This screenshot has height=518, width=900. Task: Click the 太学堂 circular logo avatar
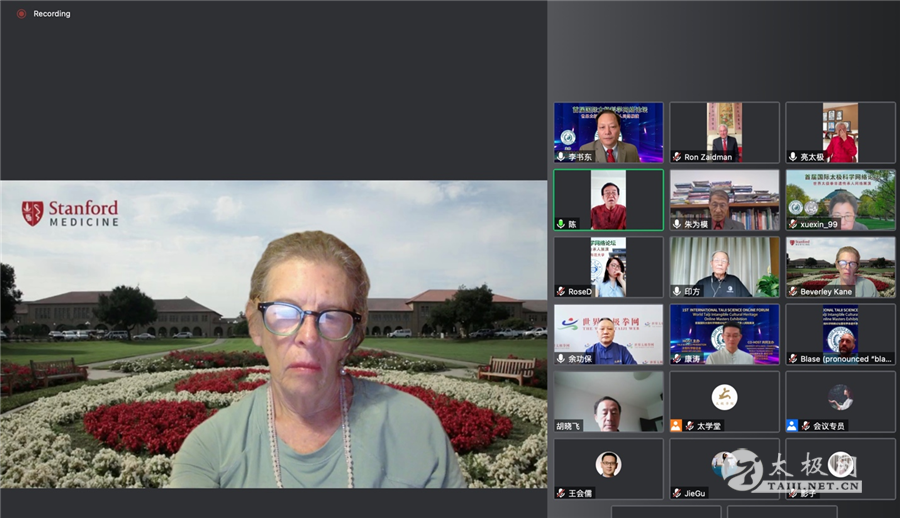point(724,397)
